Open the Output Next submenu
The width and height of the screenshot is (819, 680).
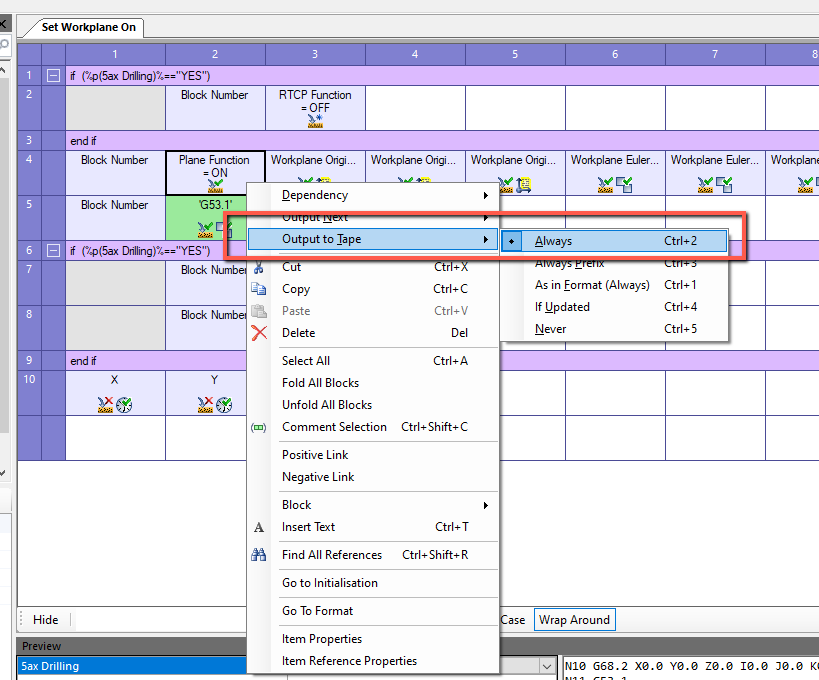[x=373, y=217]
